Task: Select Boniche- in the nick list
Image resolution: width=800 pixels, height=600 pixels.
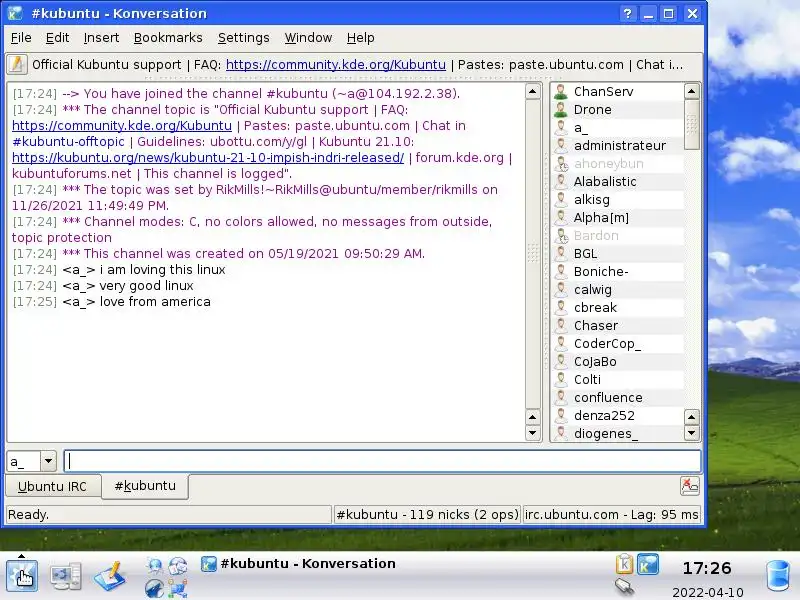Action: 618,271
